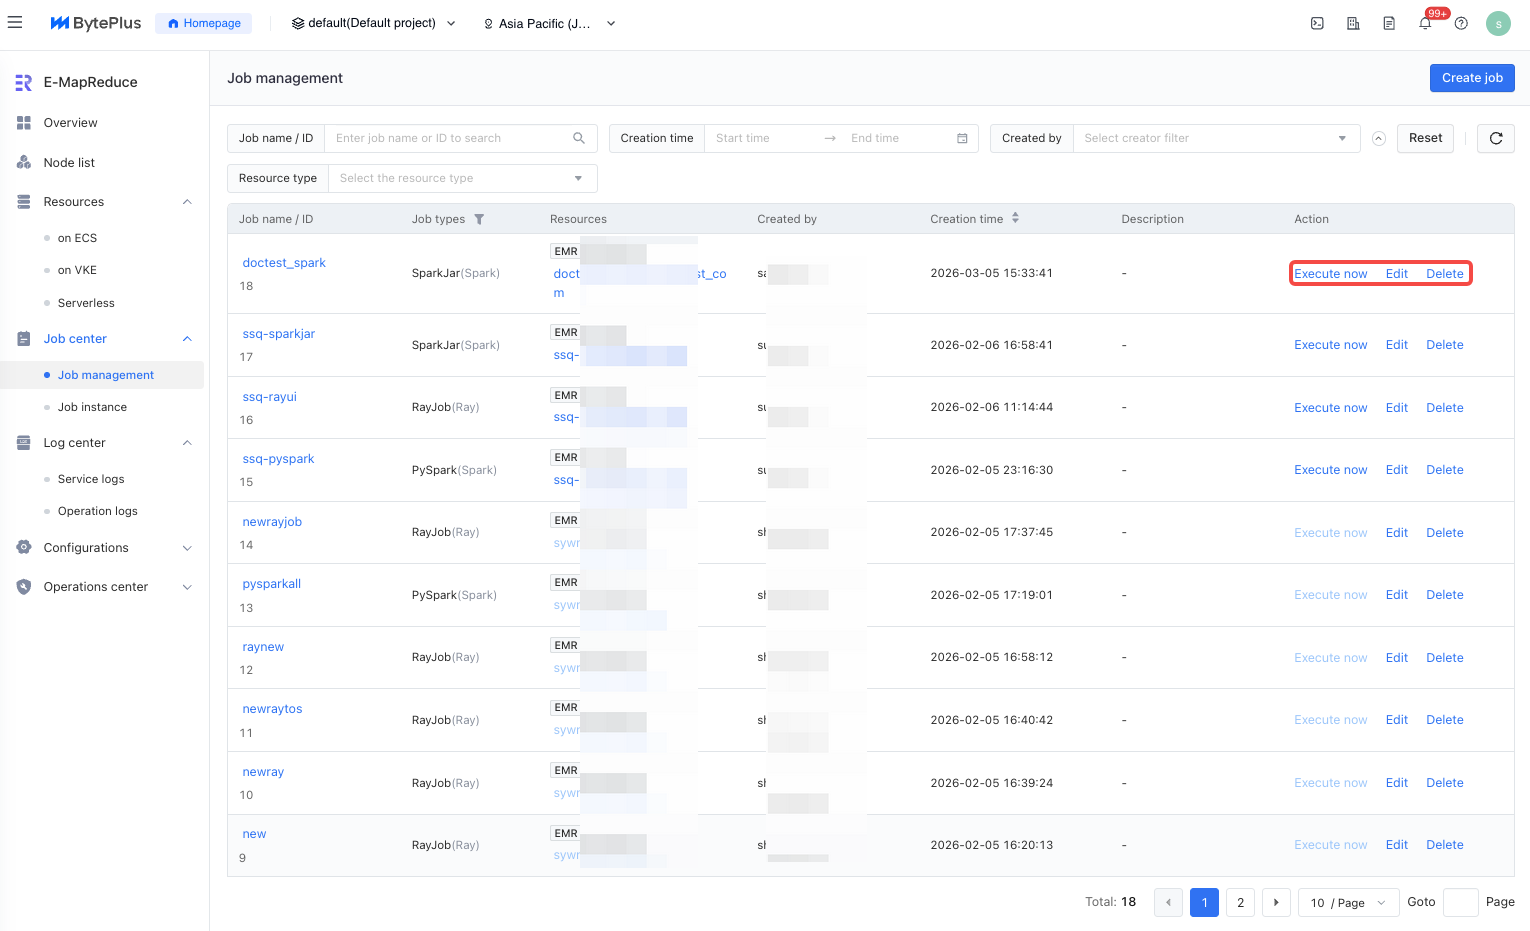This screenshot has height=931, width=1530.
Task: Collapse the filter panel with the up-arrow toggle
Action: (x=1378, y=139)
